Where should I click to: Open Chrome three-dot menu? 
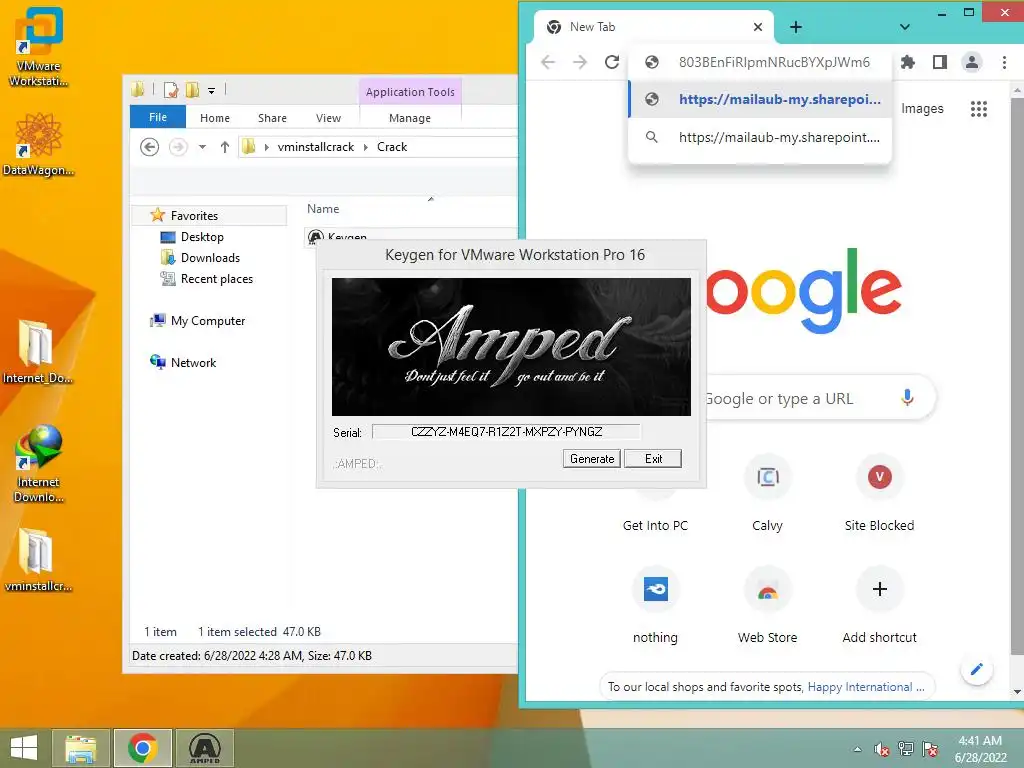[1004, 62]
